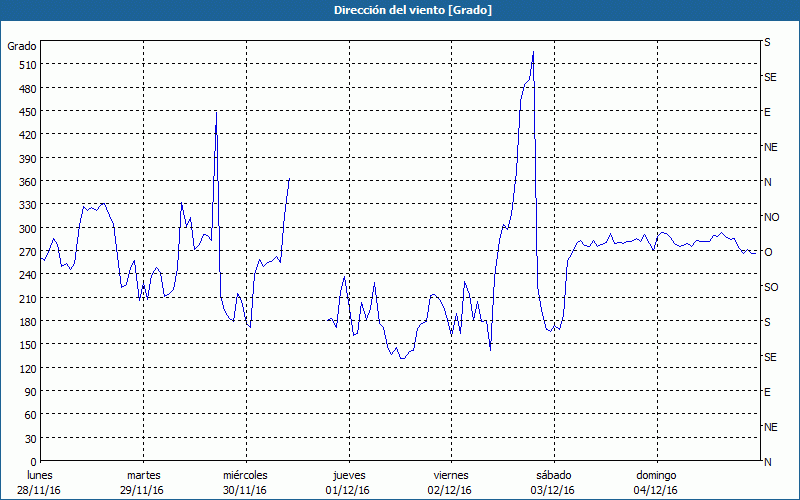Click the 90 value on the degree axis
800x500 pixels.
click(x=31, y=391)
